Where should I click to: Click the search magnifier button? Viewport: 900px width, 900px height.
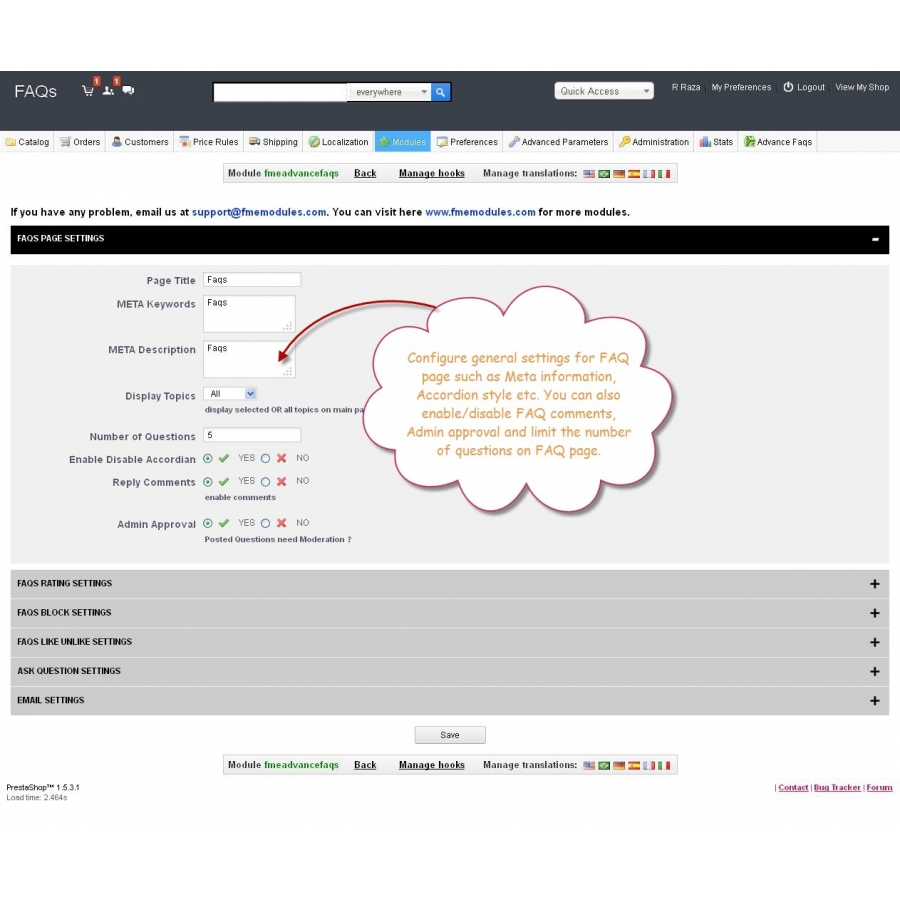(x=440, y=92)
